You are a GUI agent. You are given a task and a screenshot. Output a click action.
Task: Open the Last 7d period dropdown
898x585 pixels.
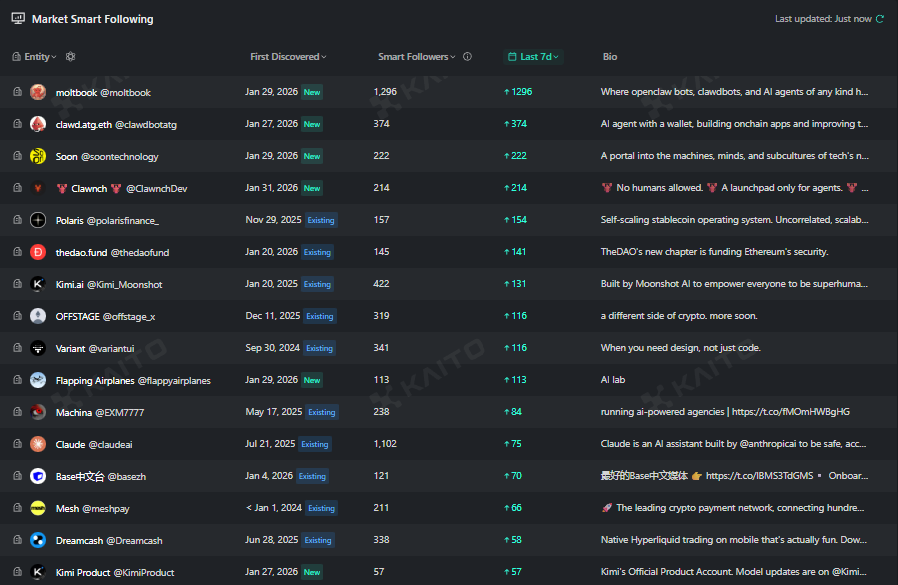click(x=533, y=57)
